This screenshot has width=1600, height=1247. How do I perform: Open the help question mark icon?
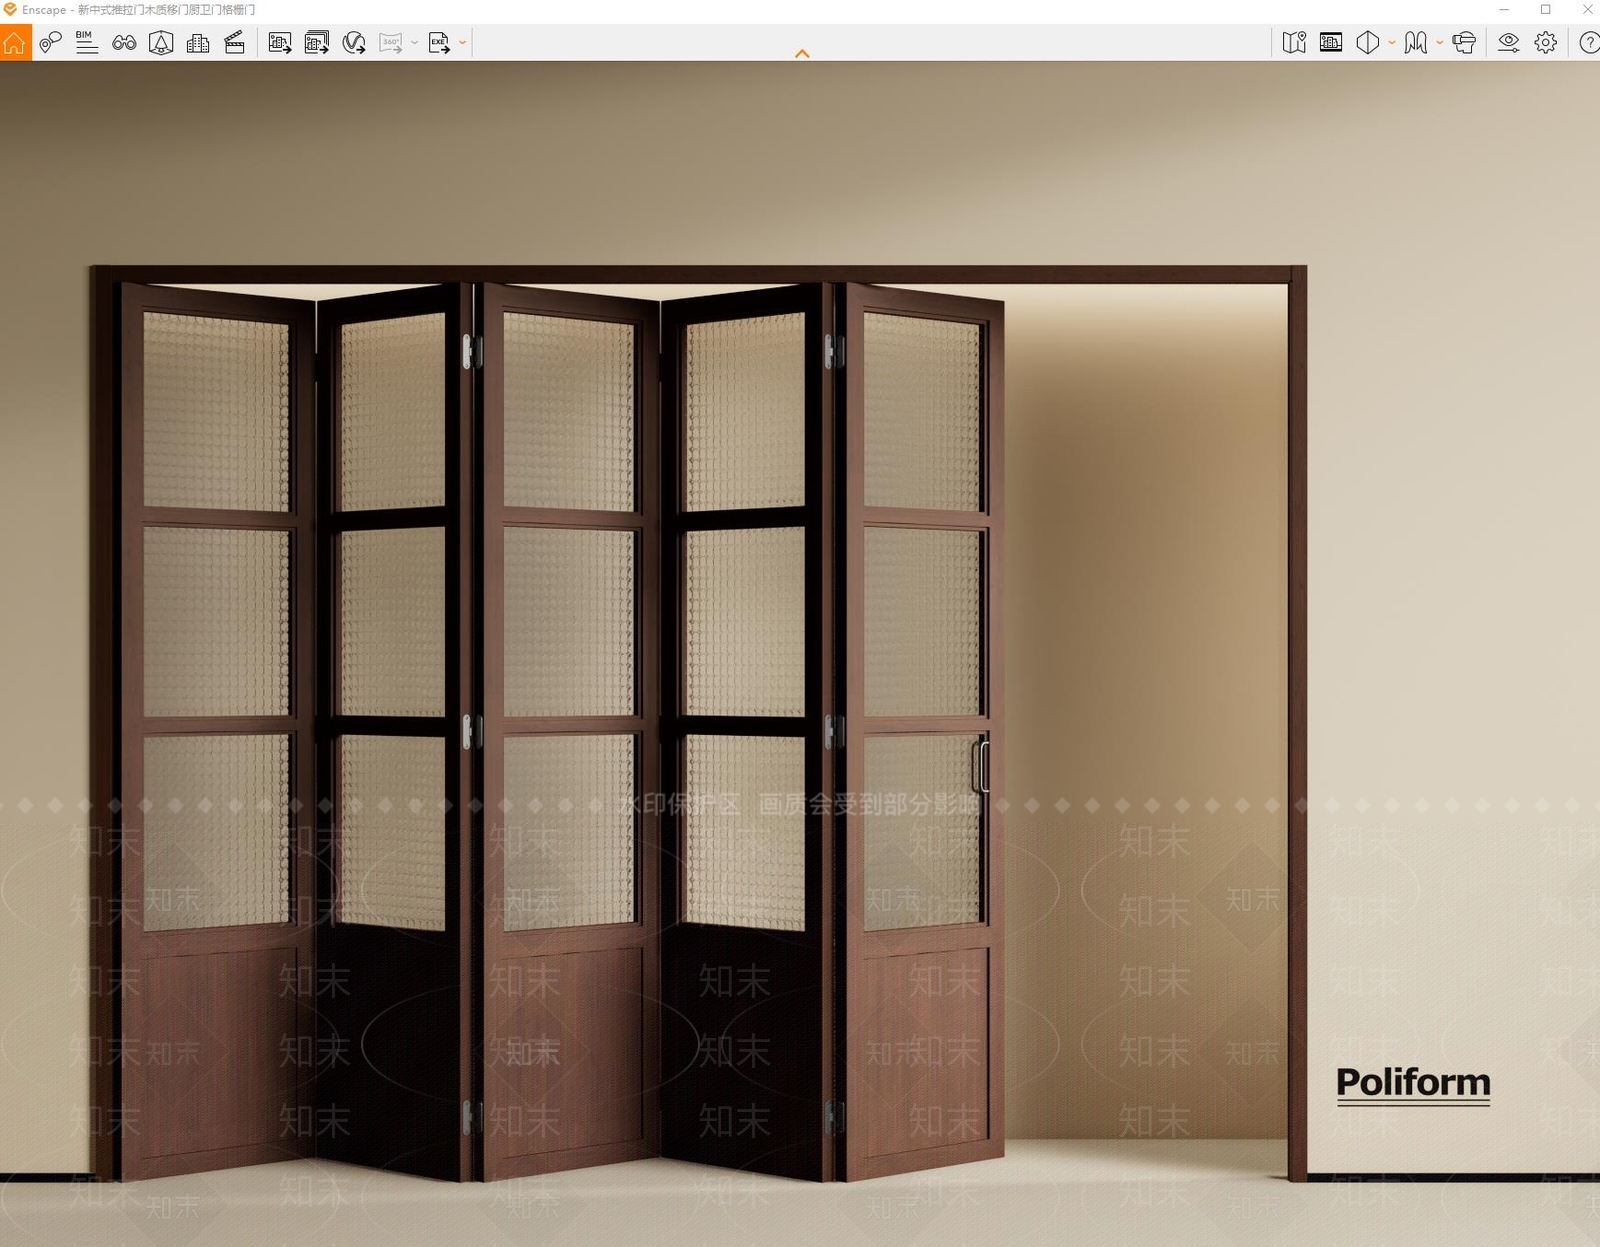coord(1589,42)
